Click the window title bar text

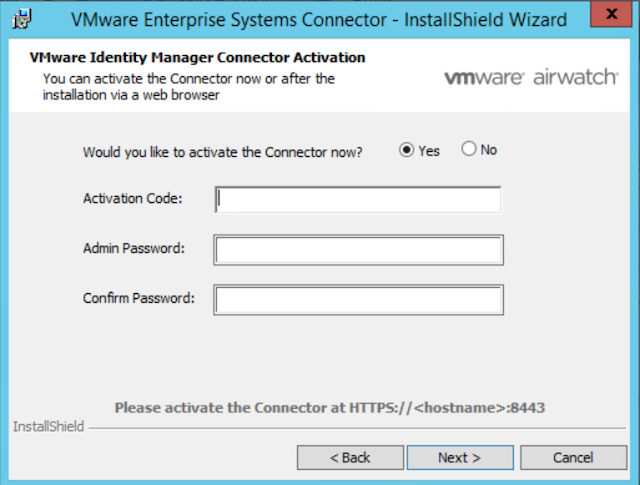coord(320,18)
